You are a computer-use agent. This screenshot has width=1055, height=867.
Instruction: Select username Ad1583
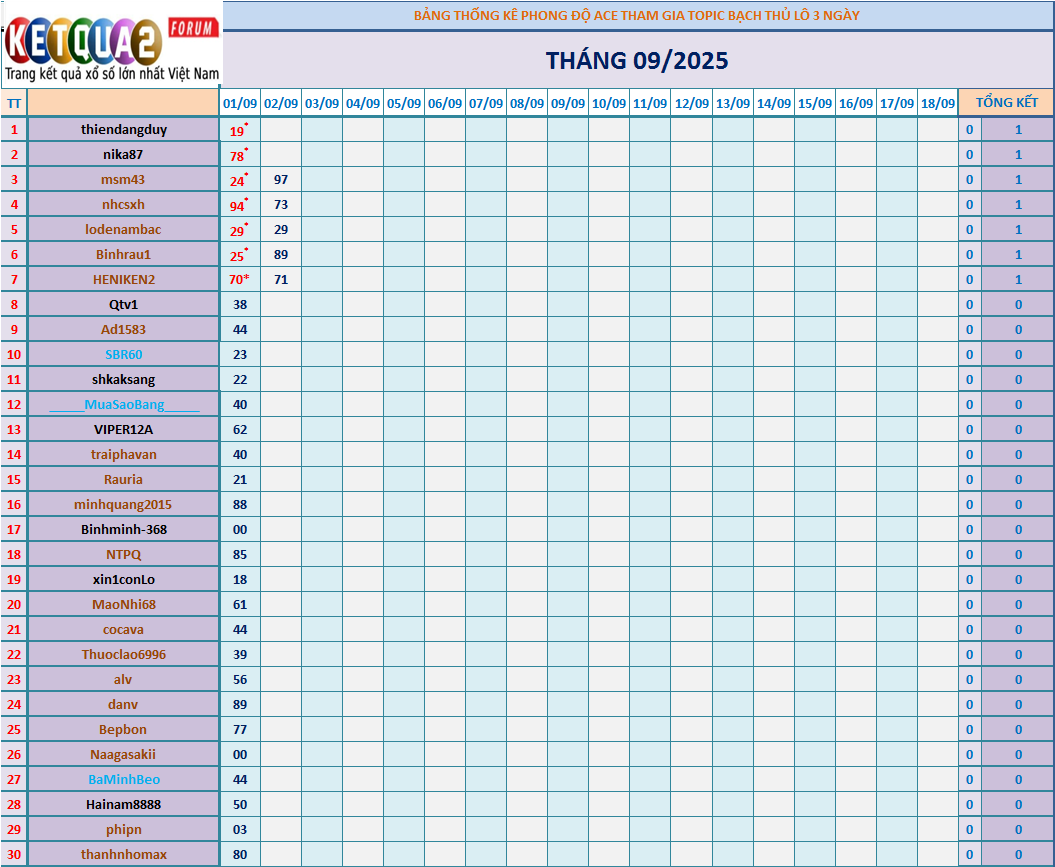tap(123, 330)
